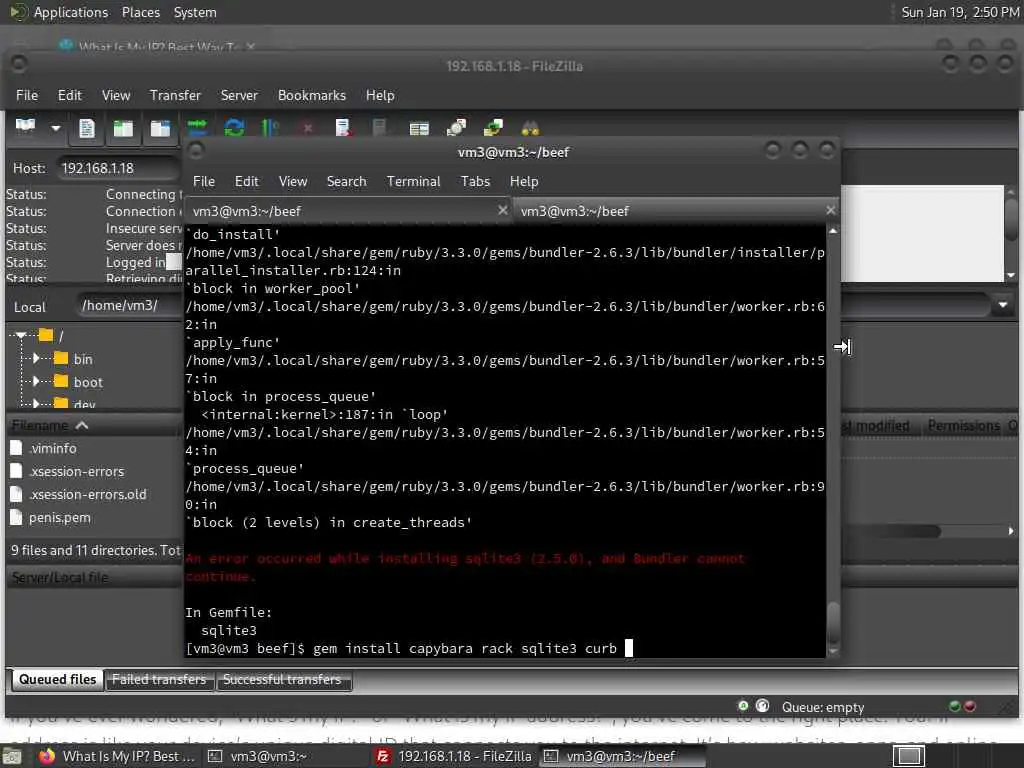Search files with the binoculars icon

(x=530, y=128)
